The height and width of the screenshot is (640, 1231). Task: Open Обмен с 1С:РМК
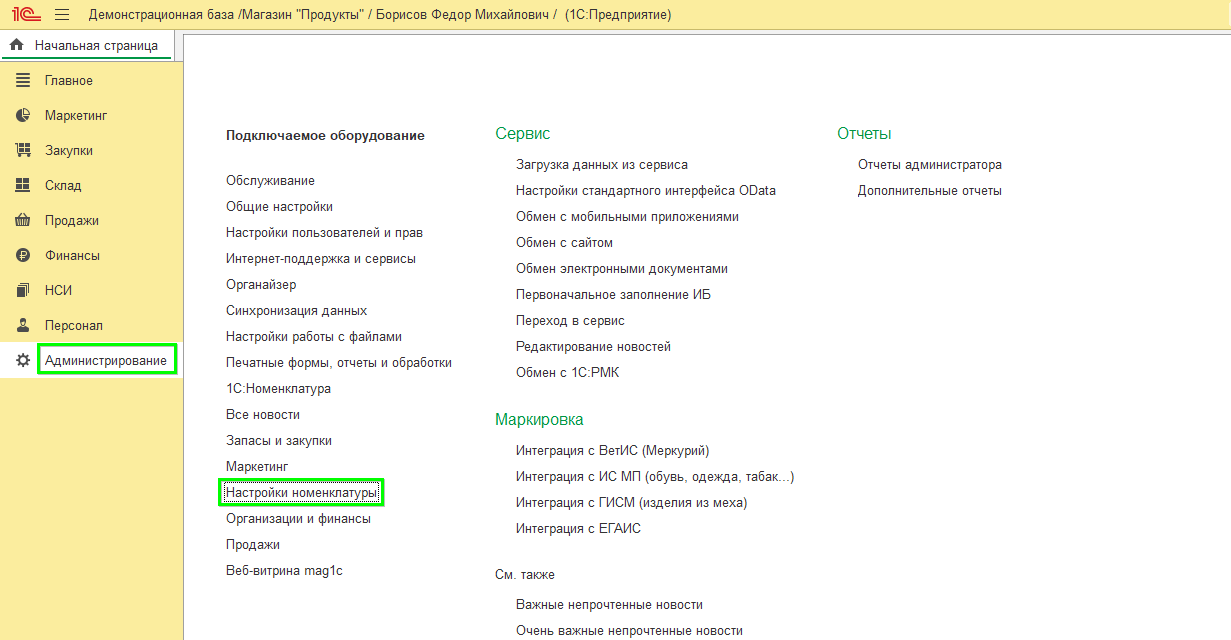(568, 372)
